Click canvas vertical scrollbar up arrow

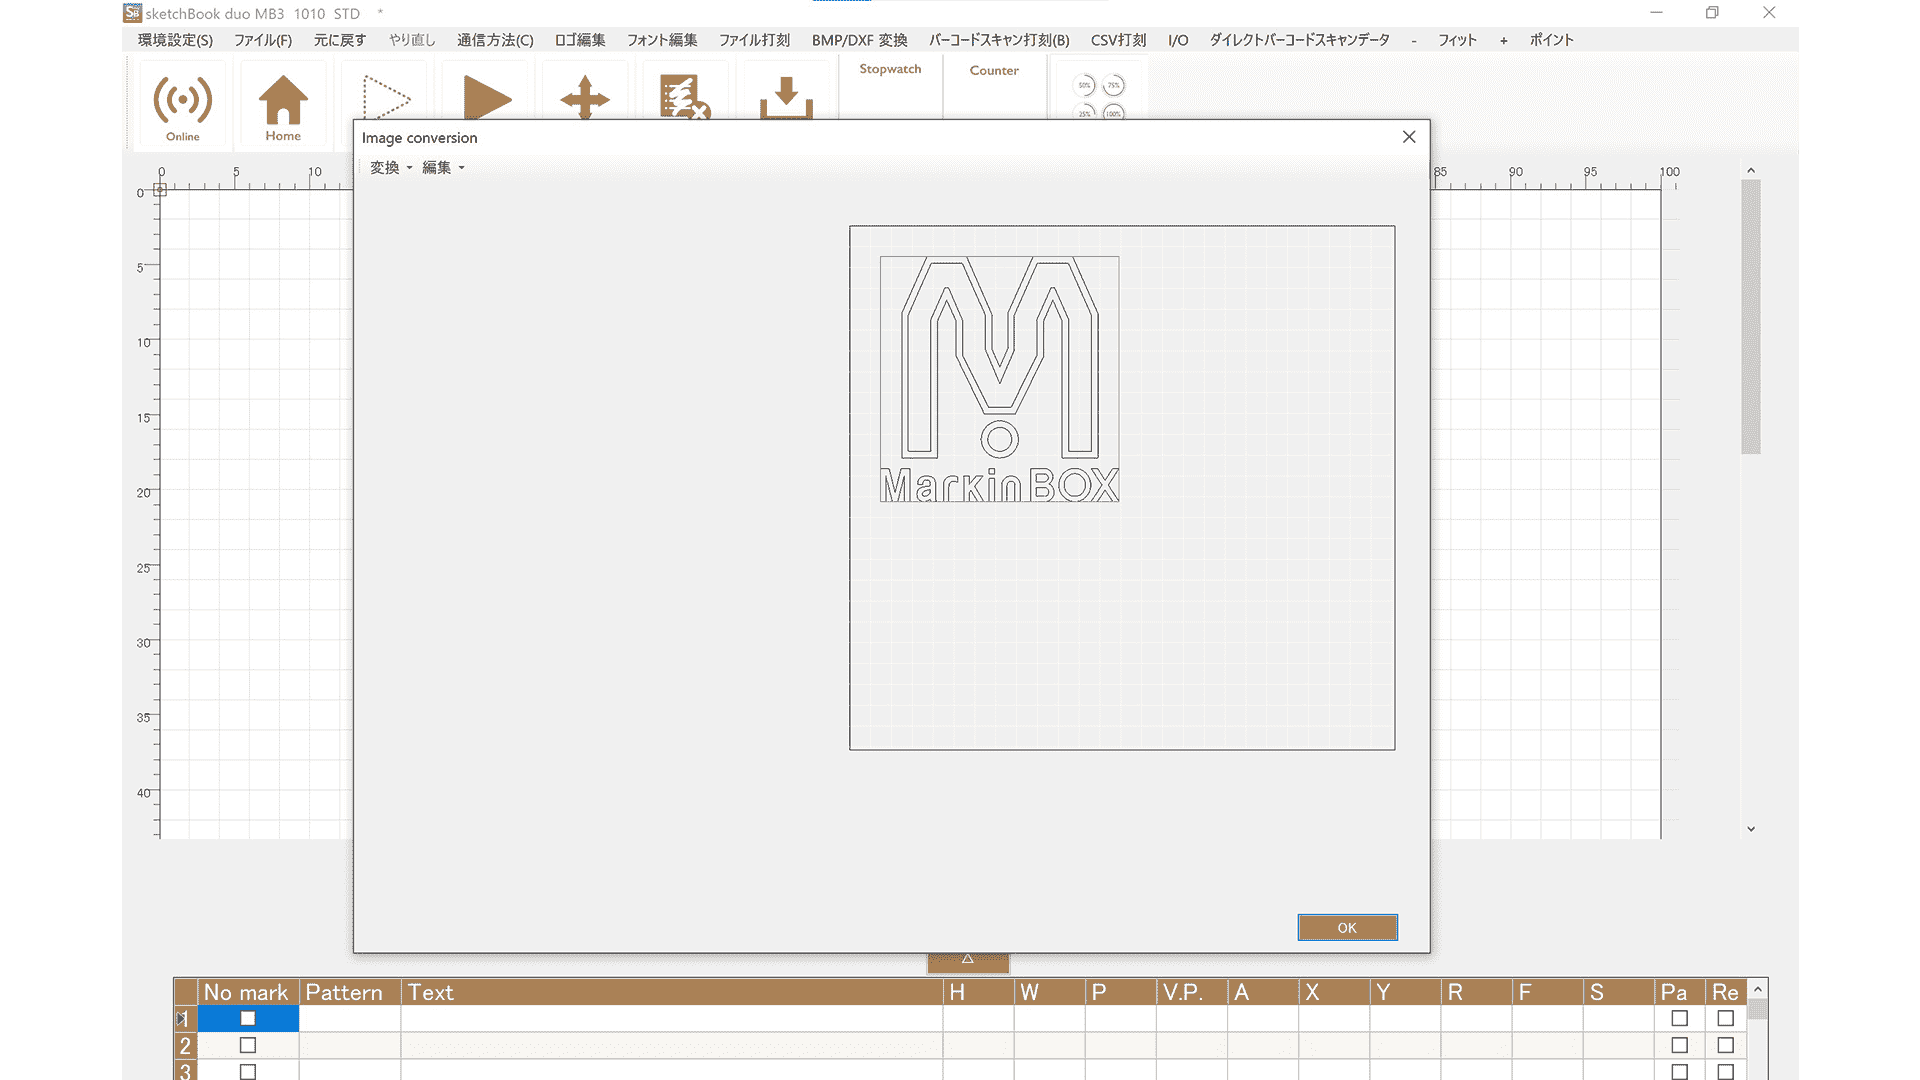1751,171
